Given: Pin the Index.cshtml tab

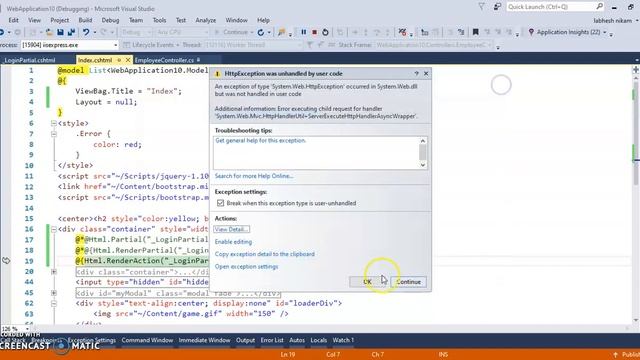Looking at the screenshot, I should coord(119,60).
